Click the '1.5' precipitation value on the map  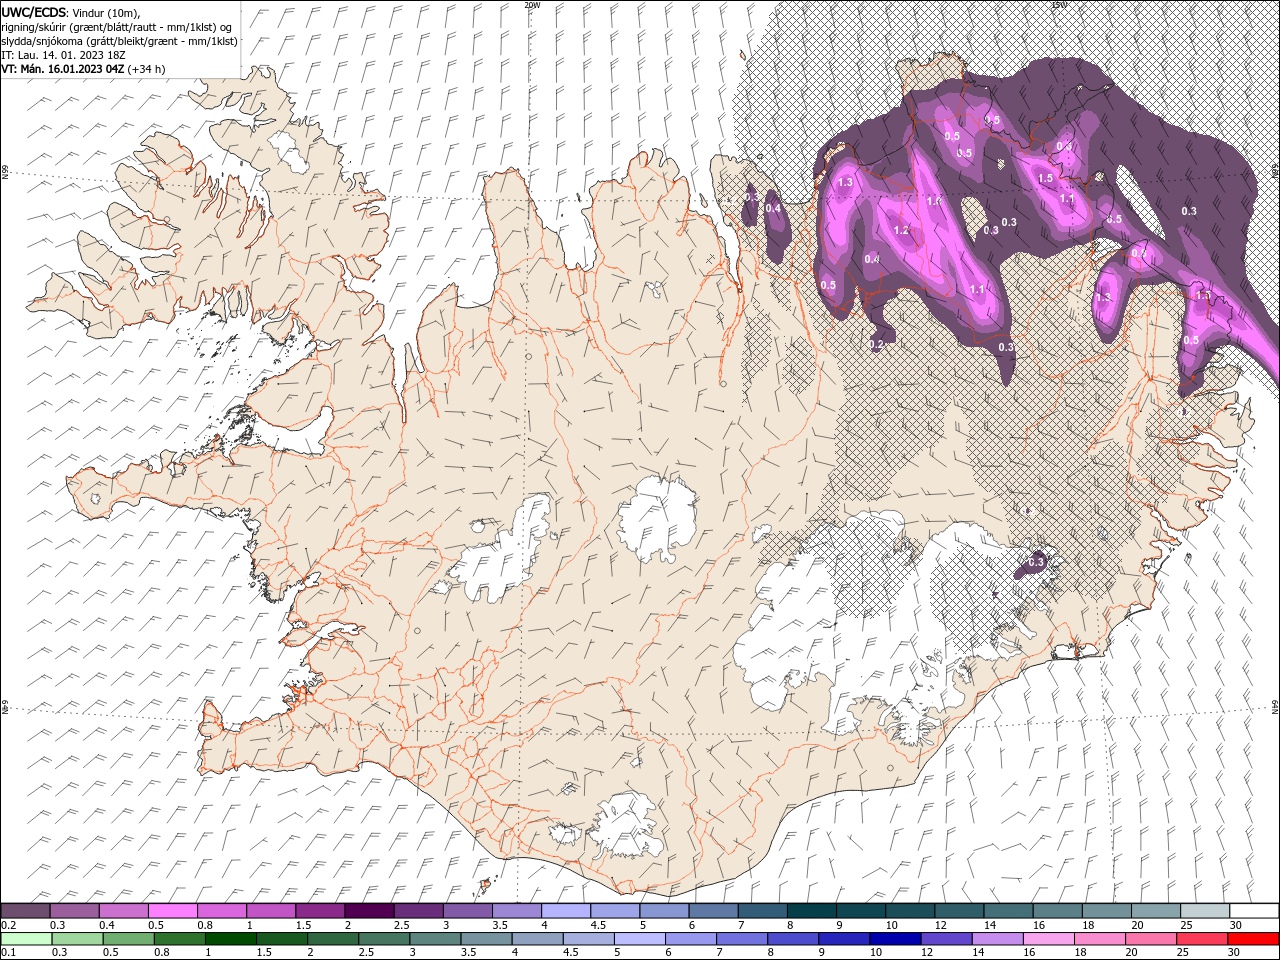click(1045, 177)
